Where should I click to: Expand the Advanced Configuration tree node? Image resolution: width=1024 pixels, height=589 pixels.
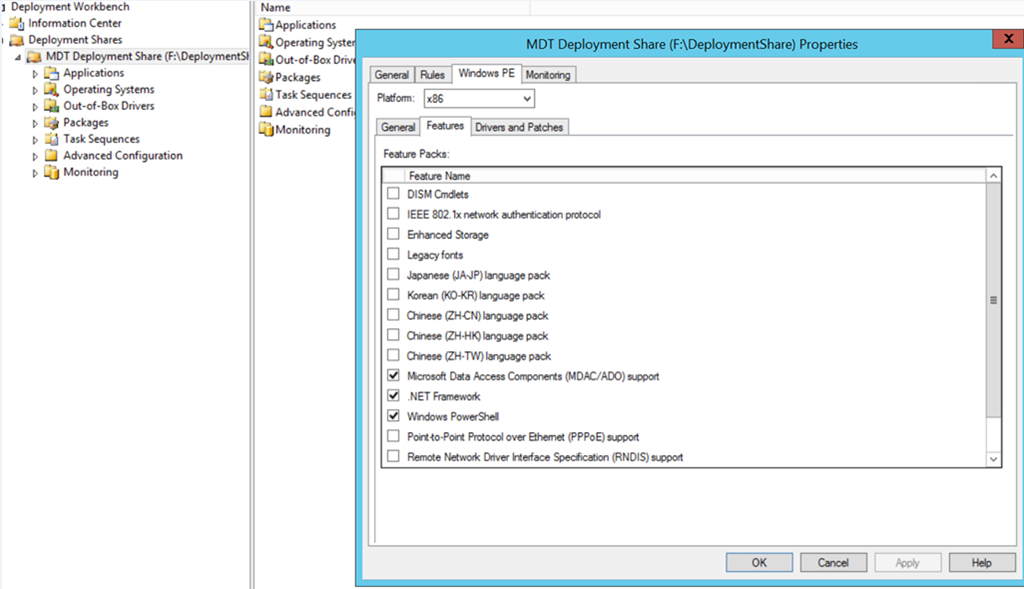(x=35, y=156)
